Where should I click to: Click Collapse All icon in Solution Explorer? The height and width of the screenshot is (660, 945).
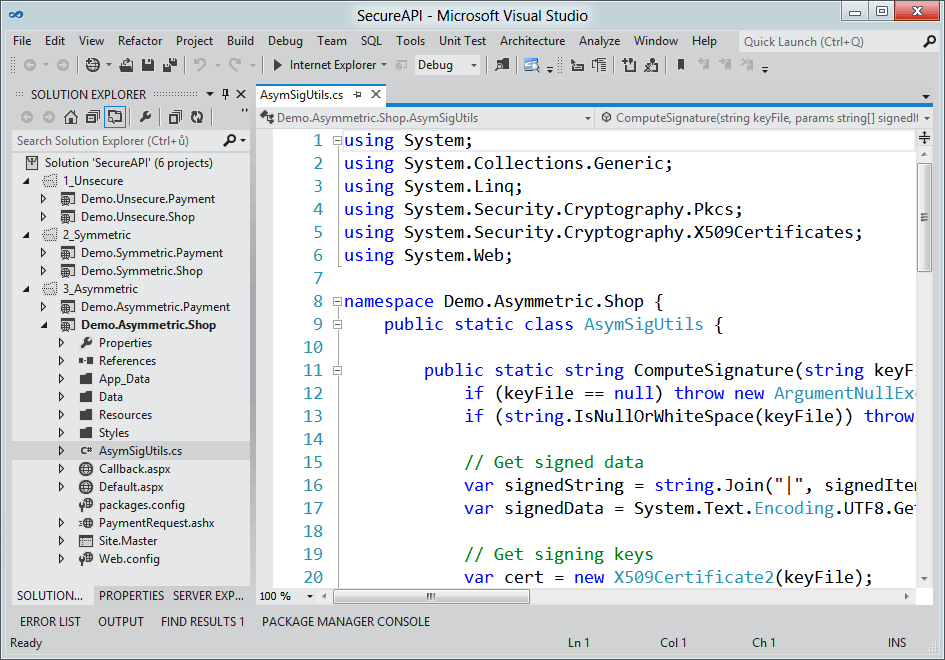point(93,117)
